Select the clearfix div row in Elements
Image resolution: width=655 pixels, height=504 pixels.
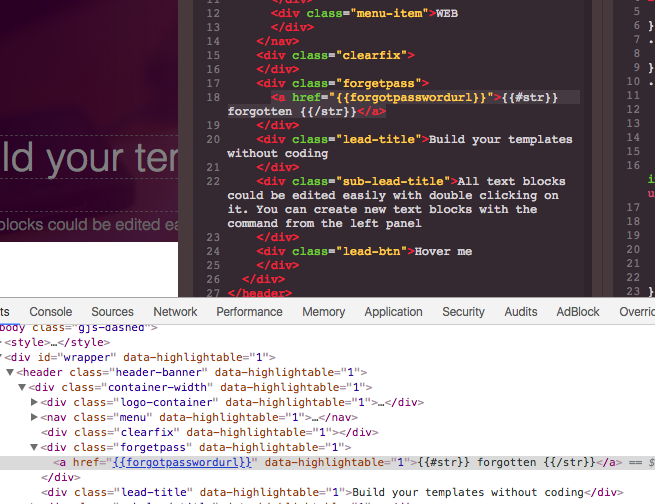(210, 432)
